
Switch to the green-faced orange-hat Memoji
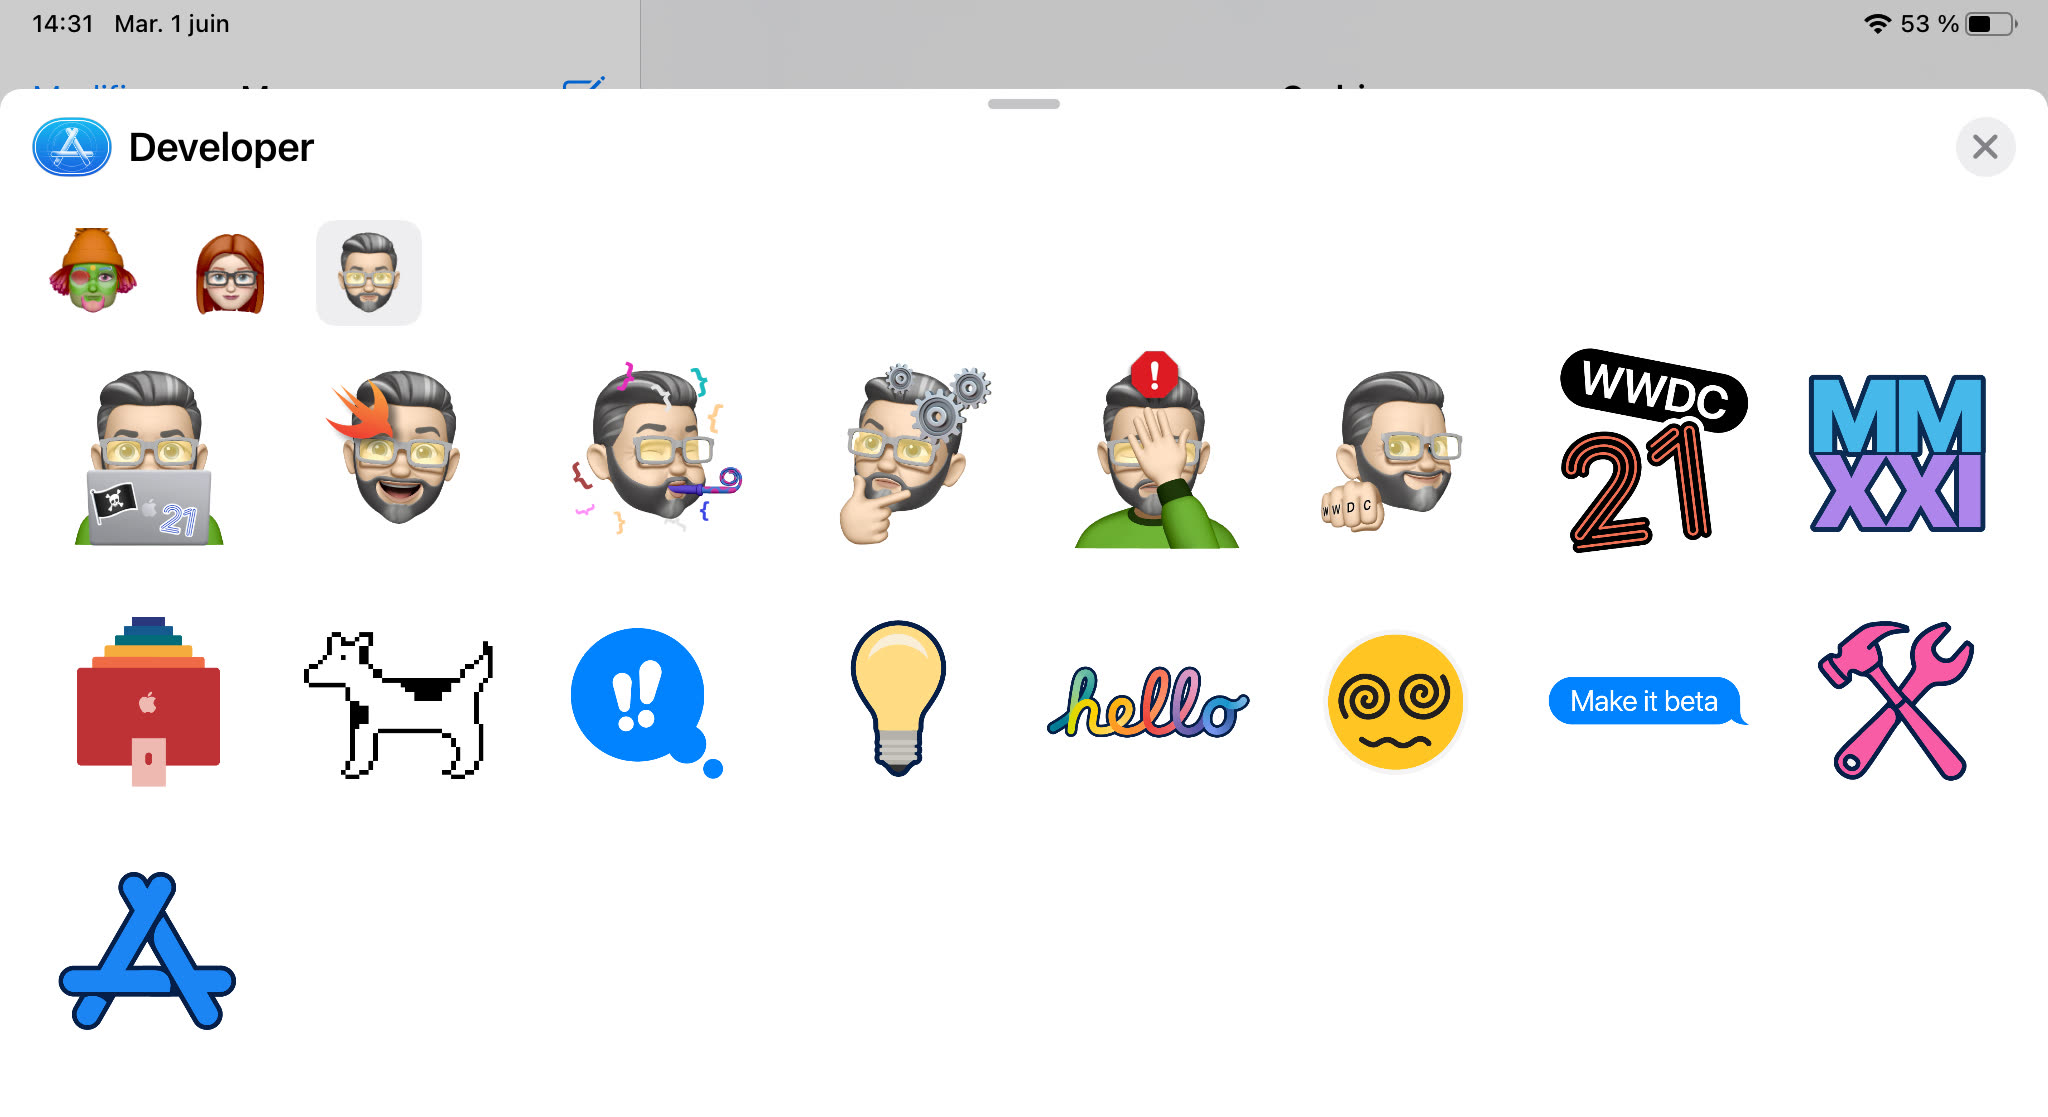(x=92, y=272)
